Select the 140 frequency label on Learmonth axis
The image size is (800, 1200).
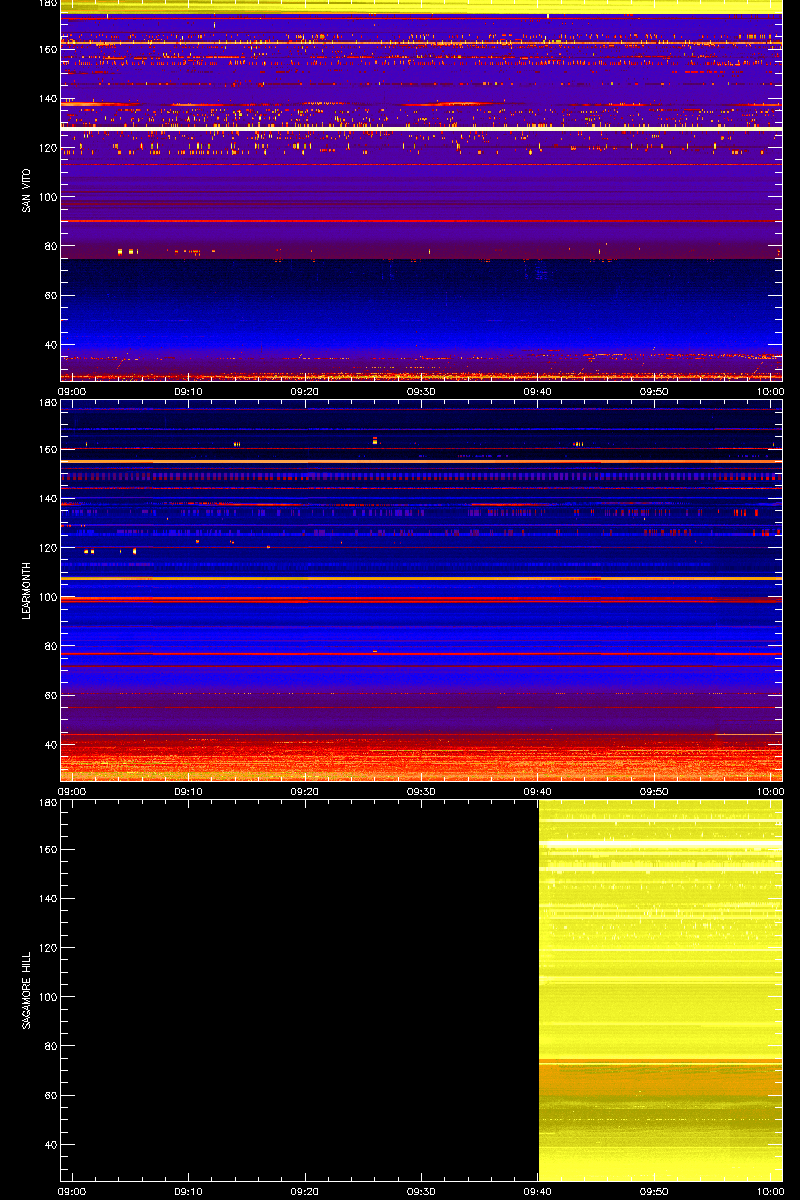(x=46, y=498)
